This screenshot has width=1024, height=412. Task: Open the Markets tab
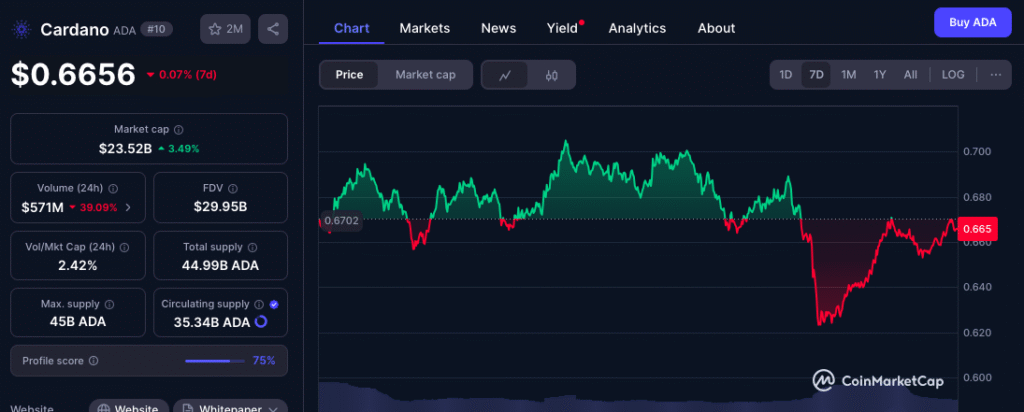pos(424,28)
